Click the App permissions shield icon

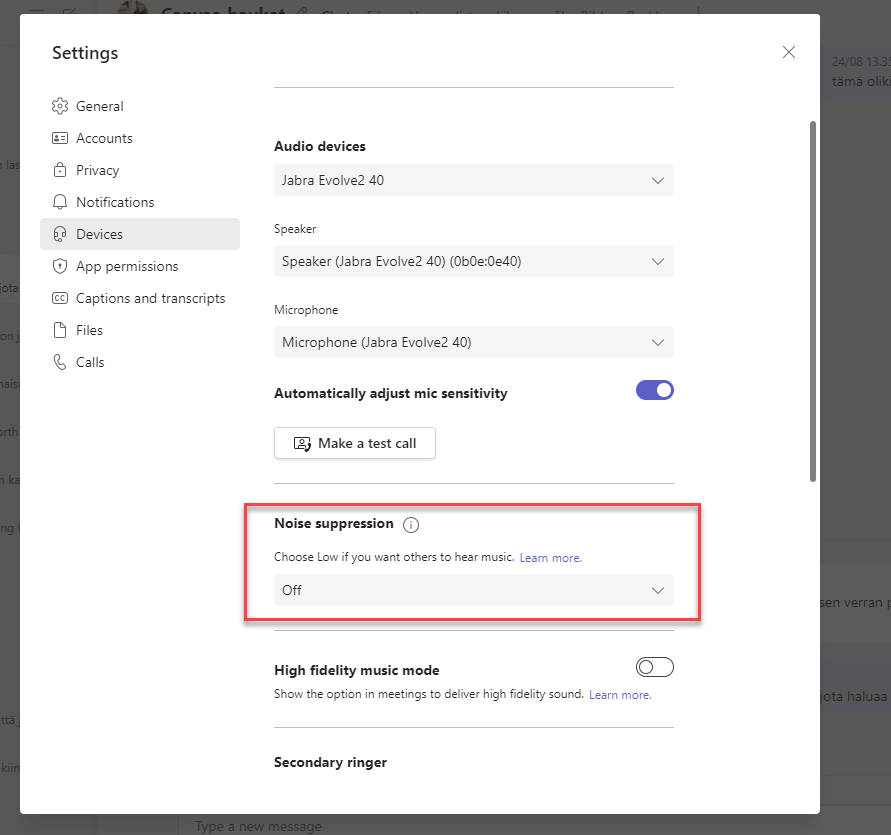pyautogui.click(x=60, y=266)
